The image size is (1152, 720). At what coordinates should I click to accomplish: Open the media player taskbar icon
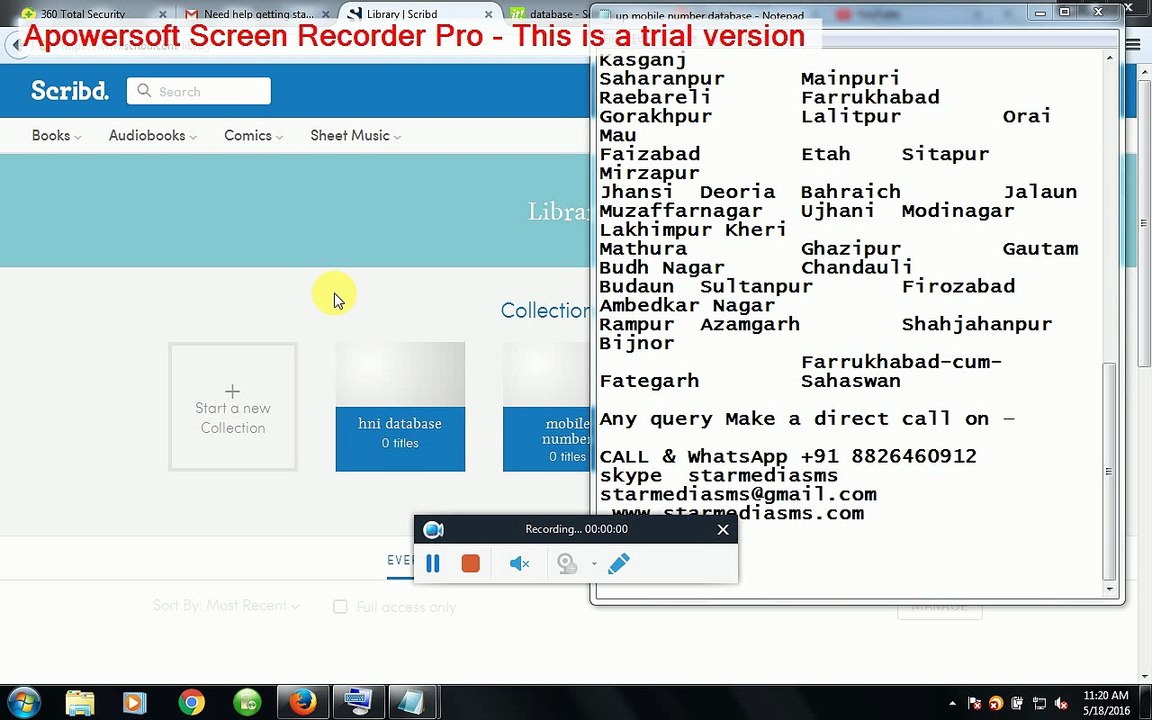[x=134, y=703]
